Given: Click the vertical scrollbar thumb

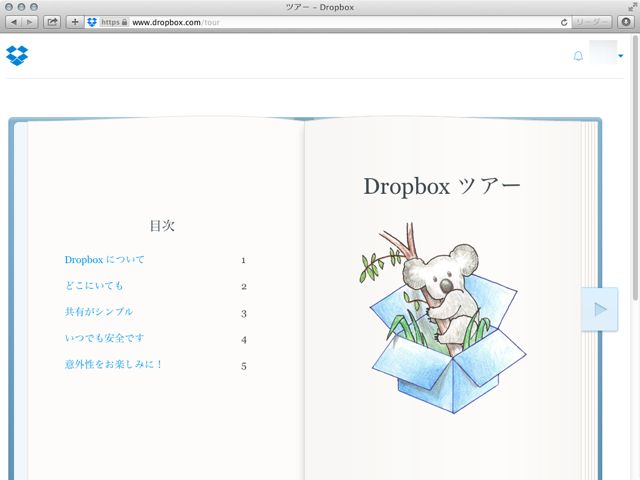Looking at the screenshot, I should (x=635, y=168).
